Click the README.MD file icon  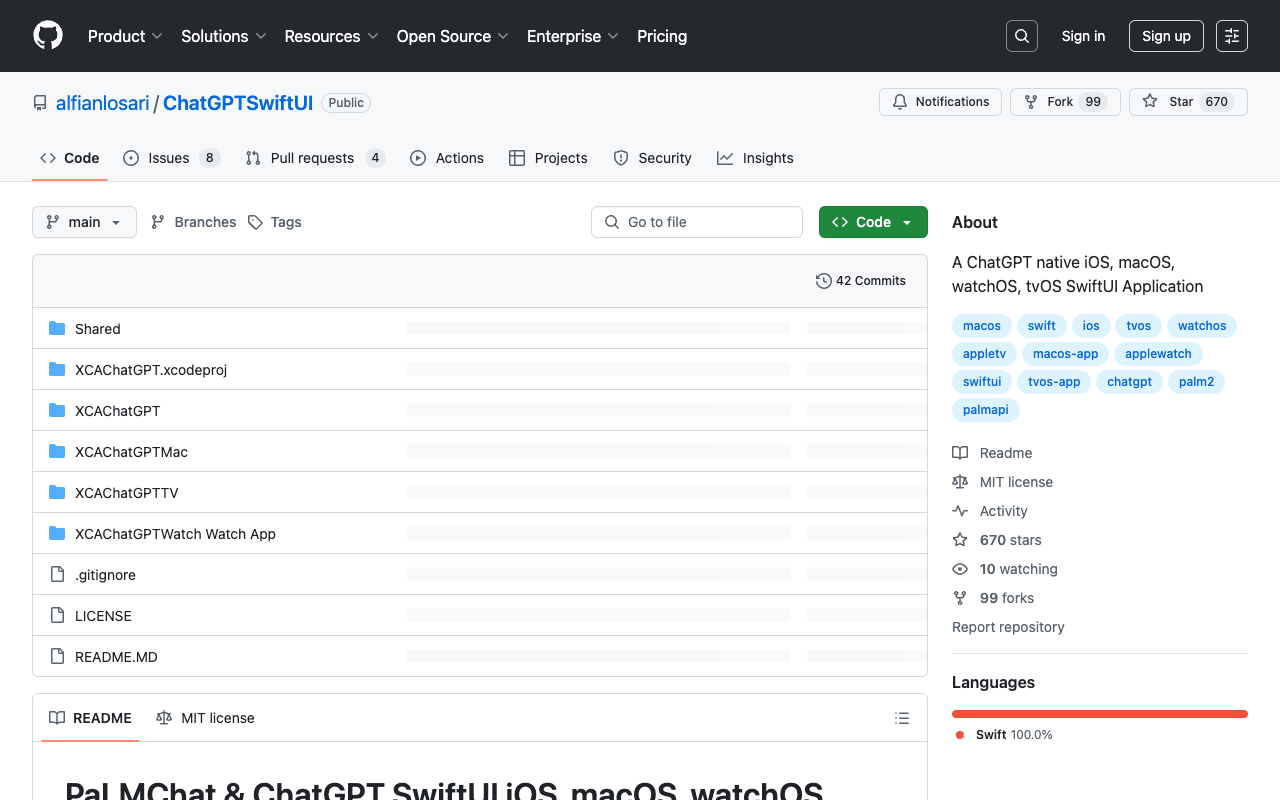coord(57,657)
